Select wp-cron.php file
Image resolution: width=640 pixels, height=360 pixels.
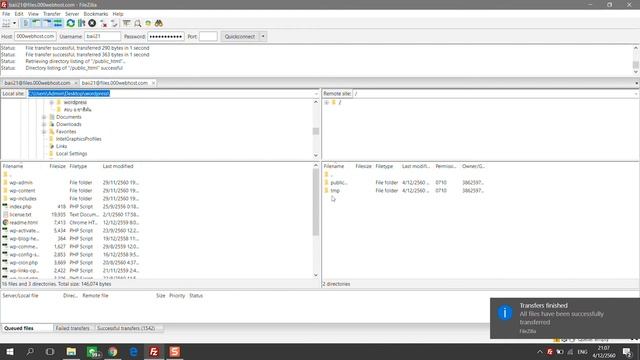pos(24,262)
